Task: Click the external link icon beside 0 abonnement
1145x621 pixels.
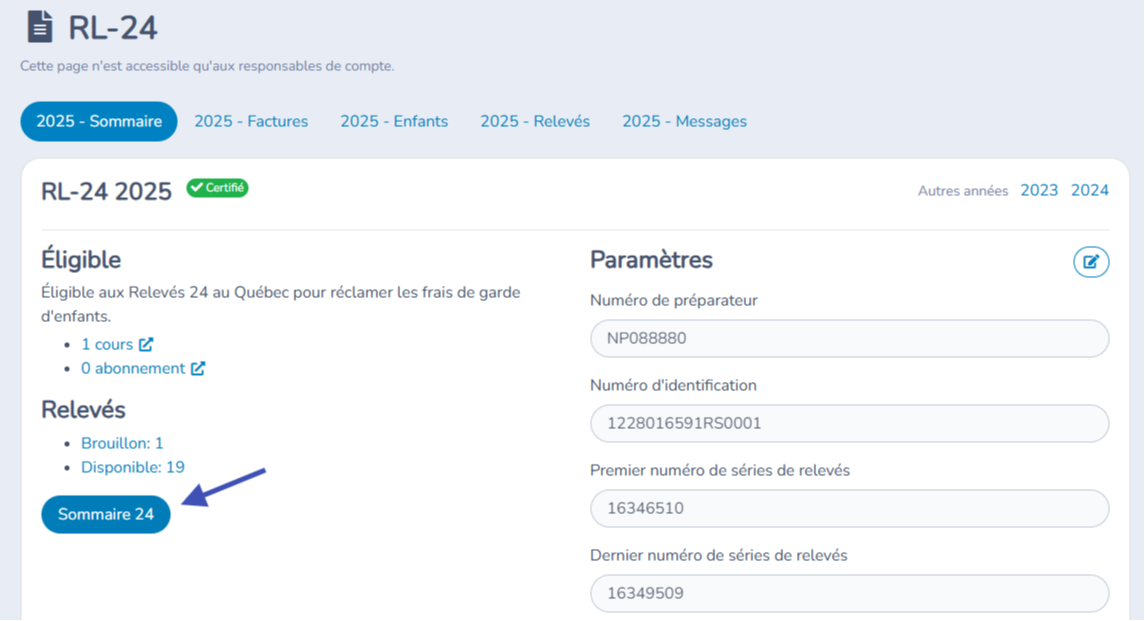Action: (x=198, y=368)
